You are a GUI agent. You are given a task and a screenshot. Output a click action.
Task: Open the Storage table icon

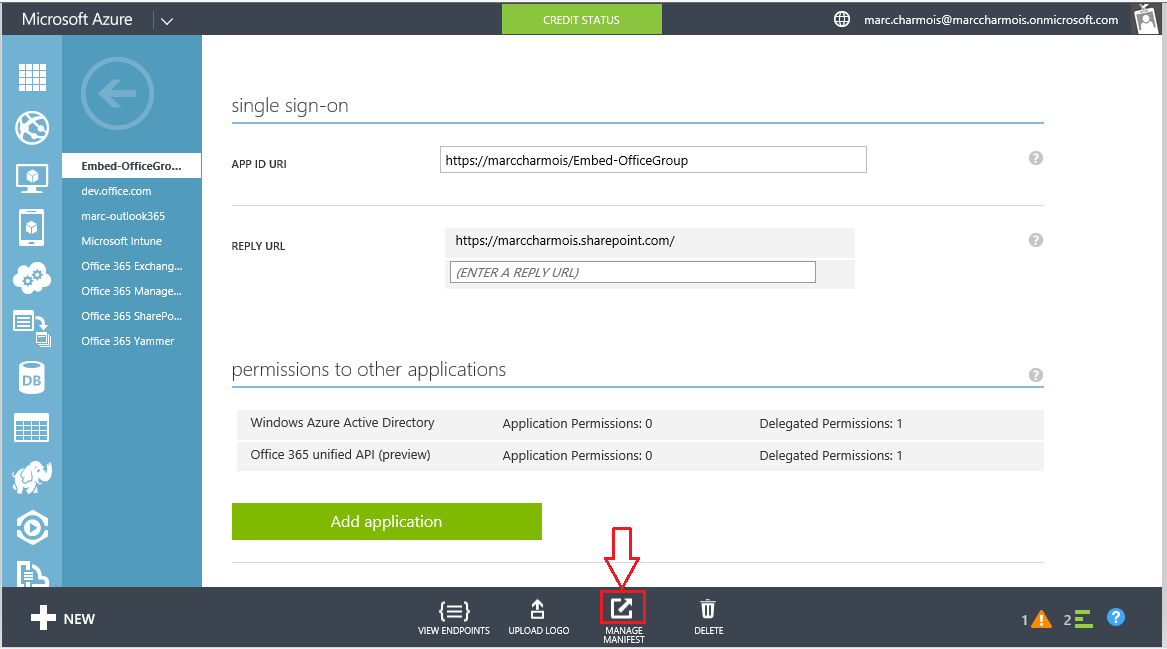point(31,428)
